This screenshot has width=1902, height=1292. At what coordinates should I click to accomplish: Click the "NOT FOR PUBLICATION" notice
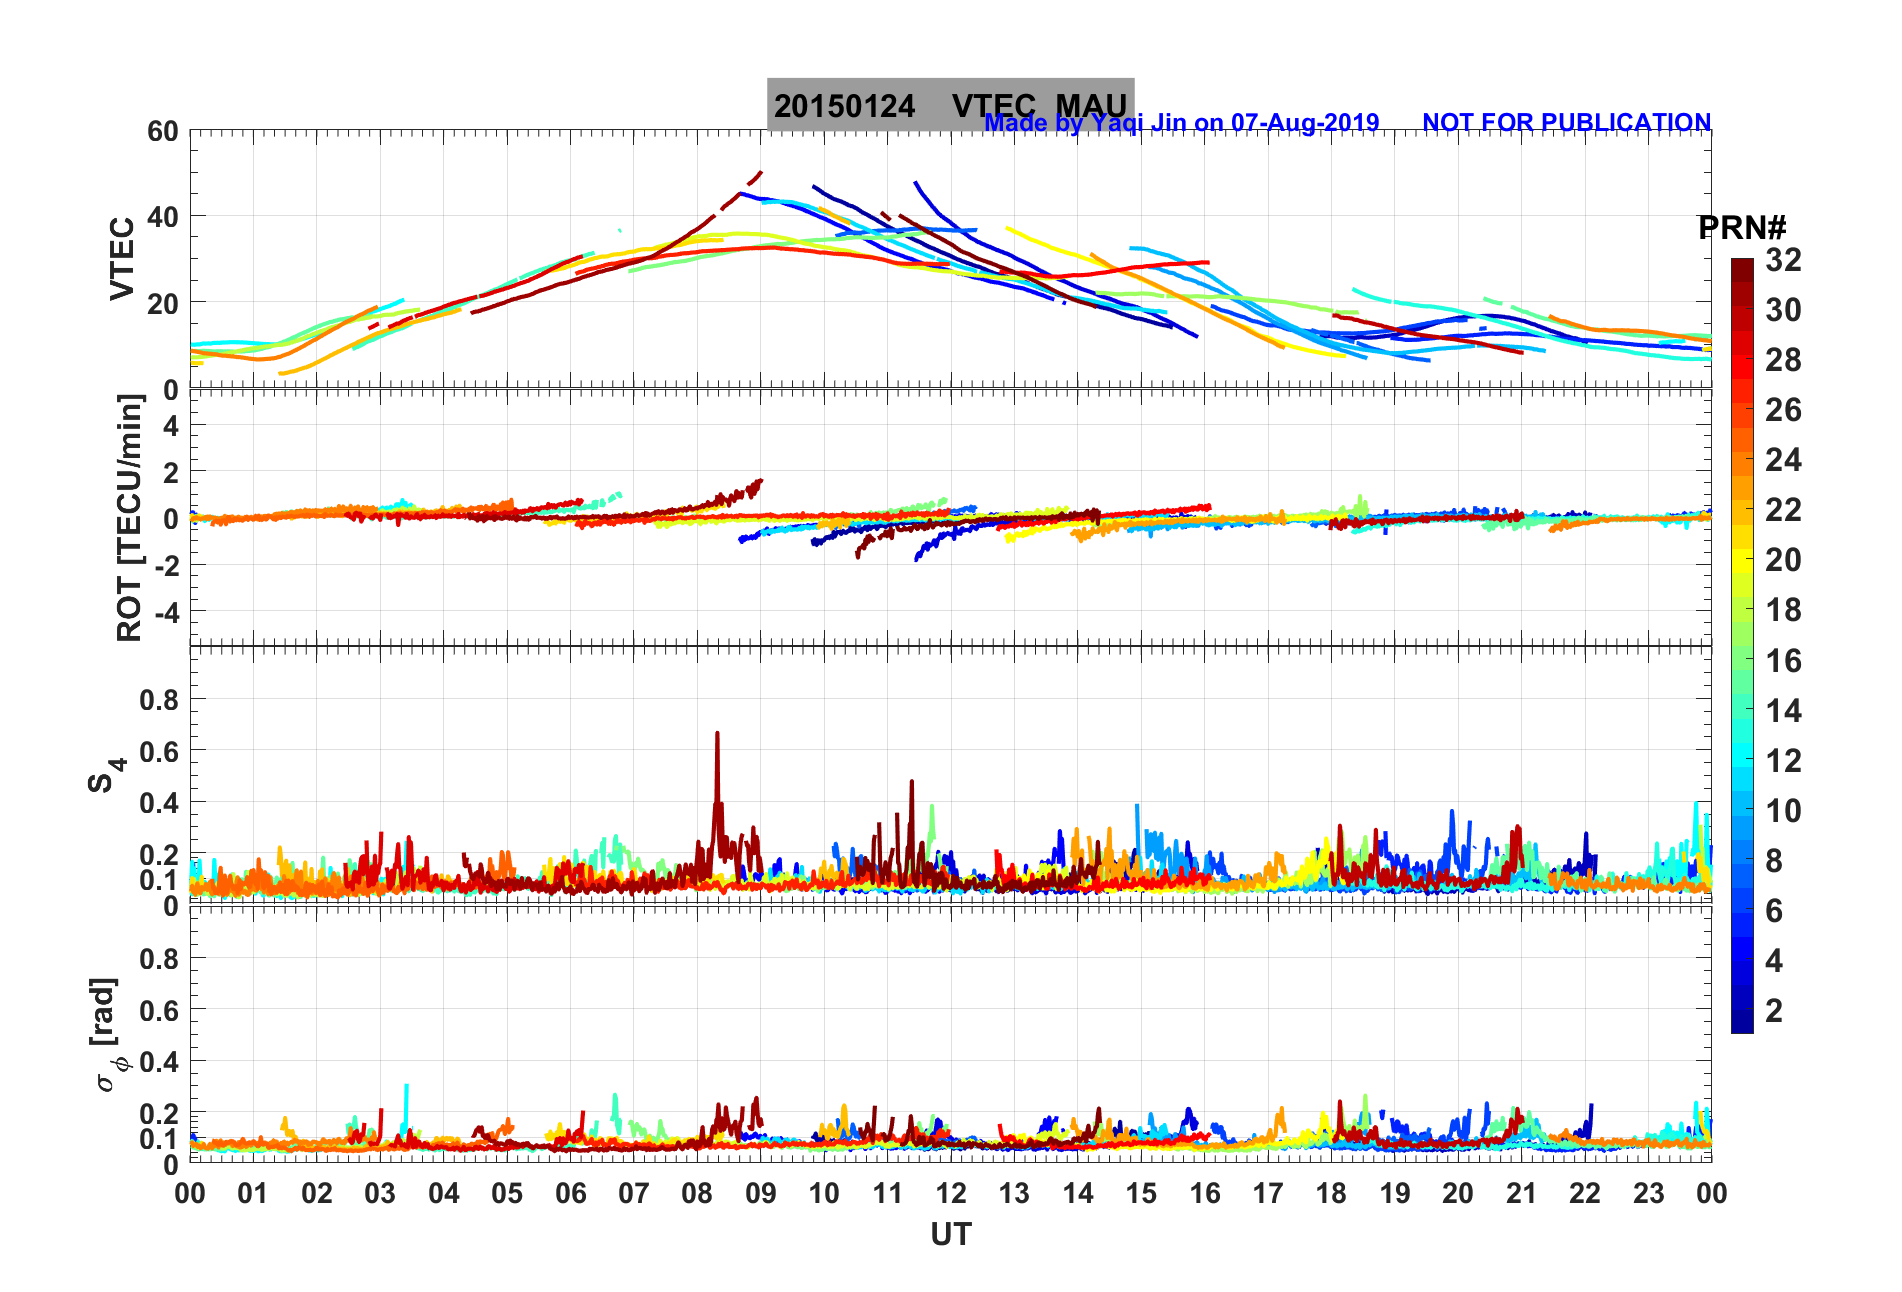(x=1566, y=123)
